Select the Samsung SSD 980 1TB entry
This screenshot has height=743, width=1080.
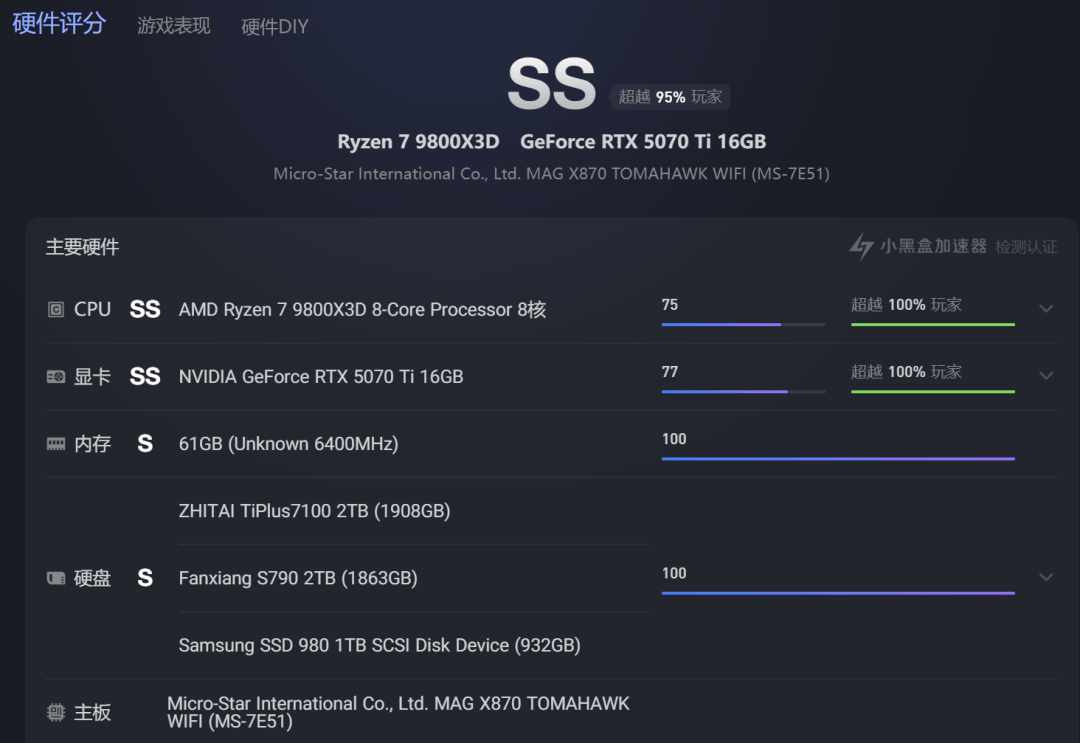pos(380,645)
